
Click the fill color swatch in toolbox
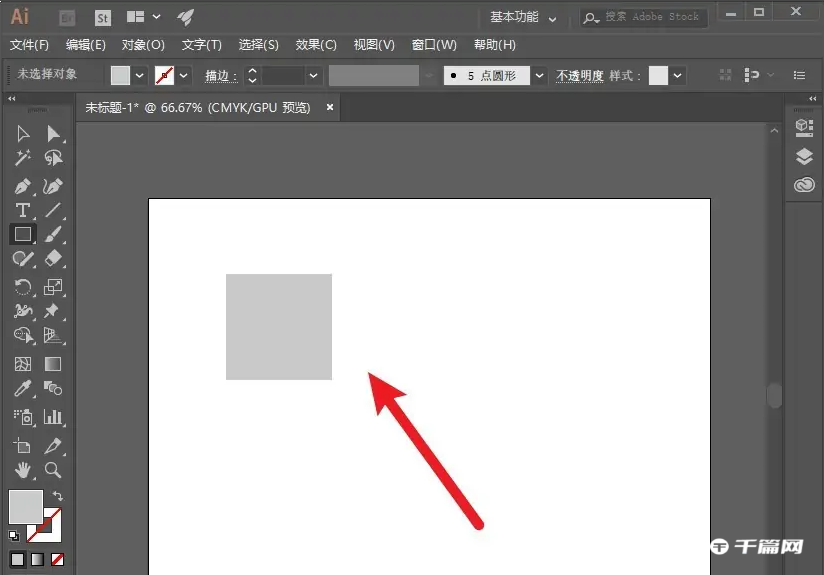point(26,507)
